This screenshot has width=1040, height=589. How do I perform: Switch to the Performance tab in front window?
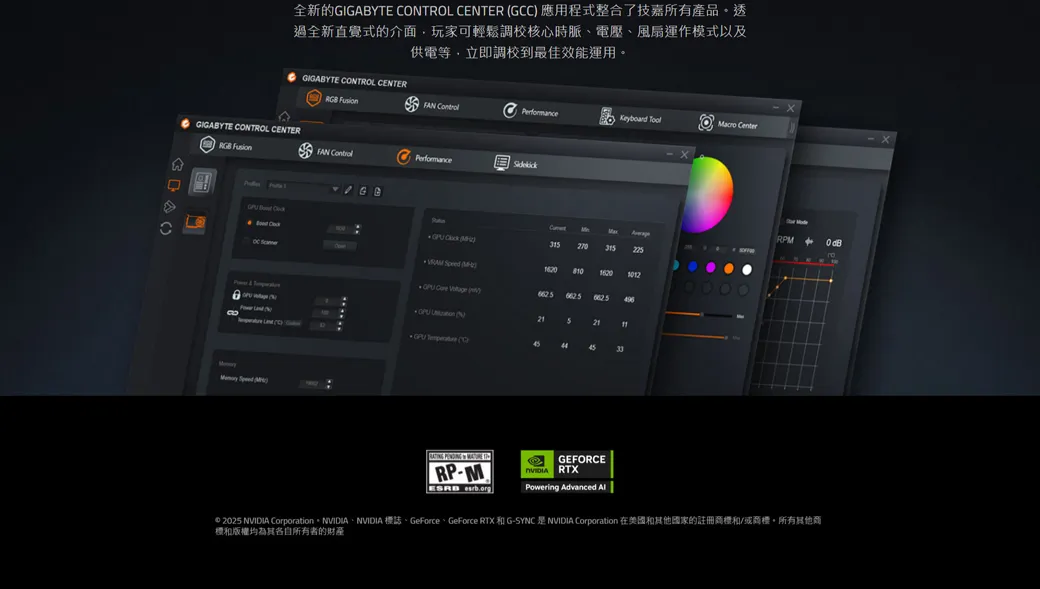point(424,157)
